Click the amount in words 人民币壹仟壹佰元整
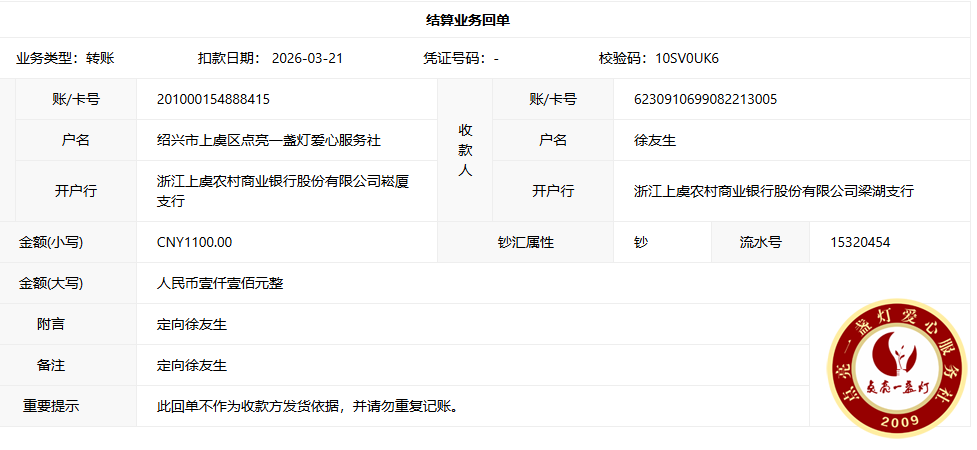 click(x=220, y=283)
